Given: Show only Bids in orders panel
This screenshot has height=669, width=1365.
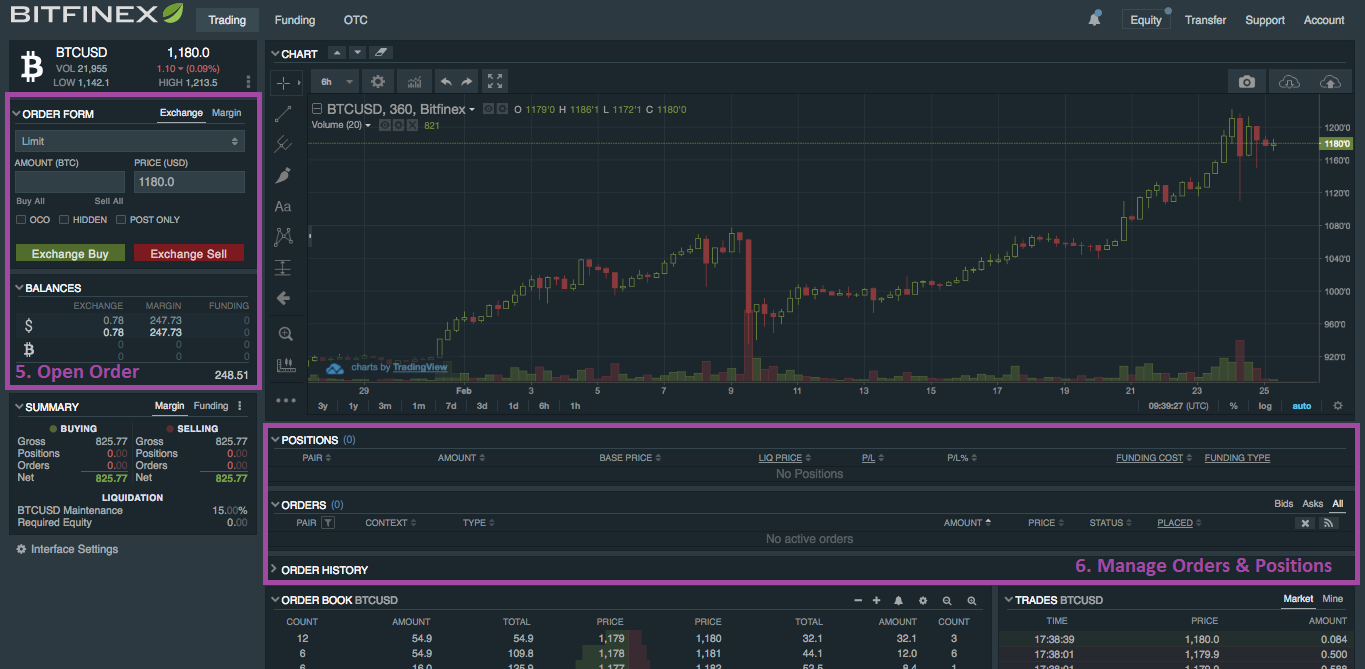Looking at the screenshot, I should (x=1283, y=504).
